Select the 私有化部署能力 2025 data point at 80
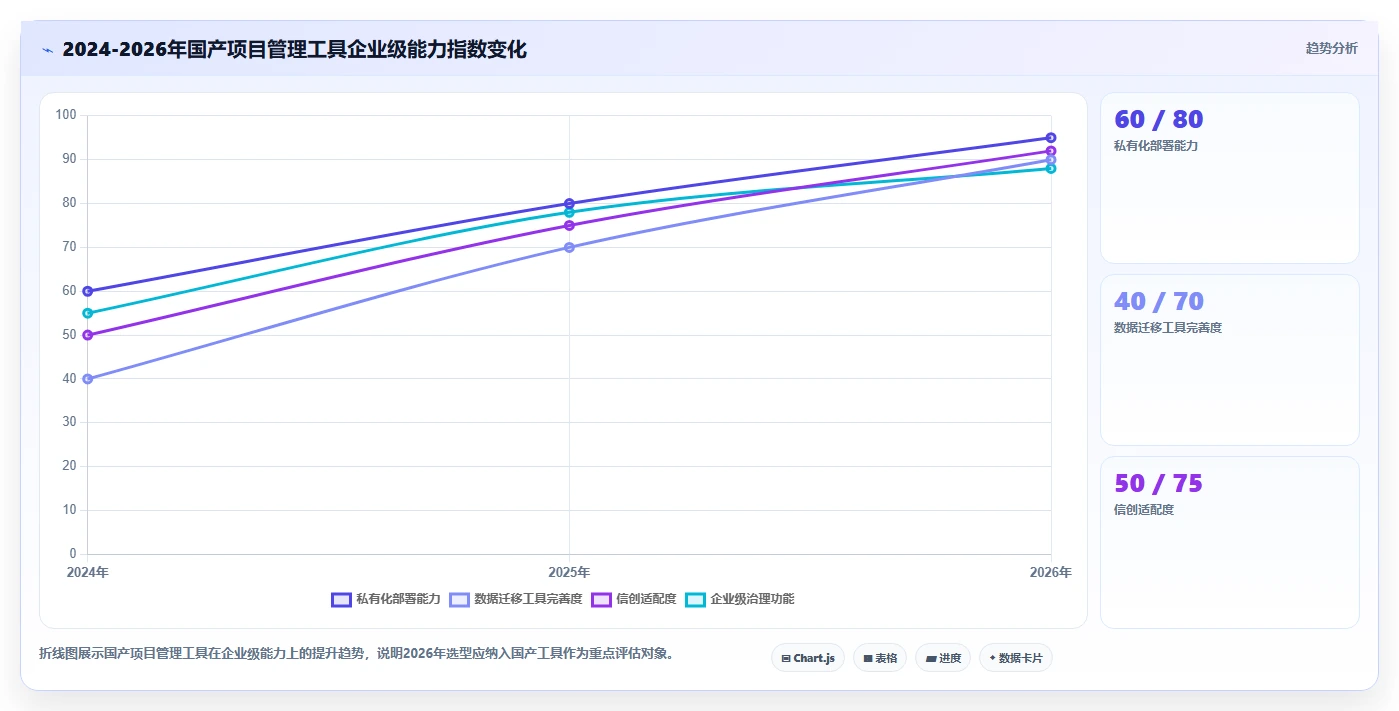 coord(569,203)
